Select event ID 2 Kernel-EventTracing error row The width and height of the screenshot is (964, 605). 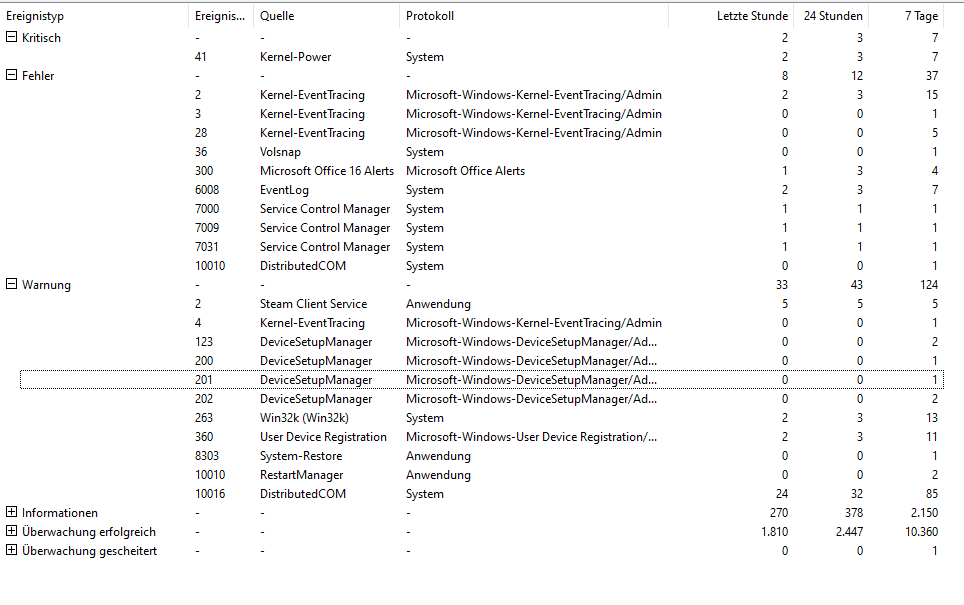[481, 95]
